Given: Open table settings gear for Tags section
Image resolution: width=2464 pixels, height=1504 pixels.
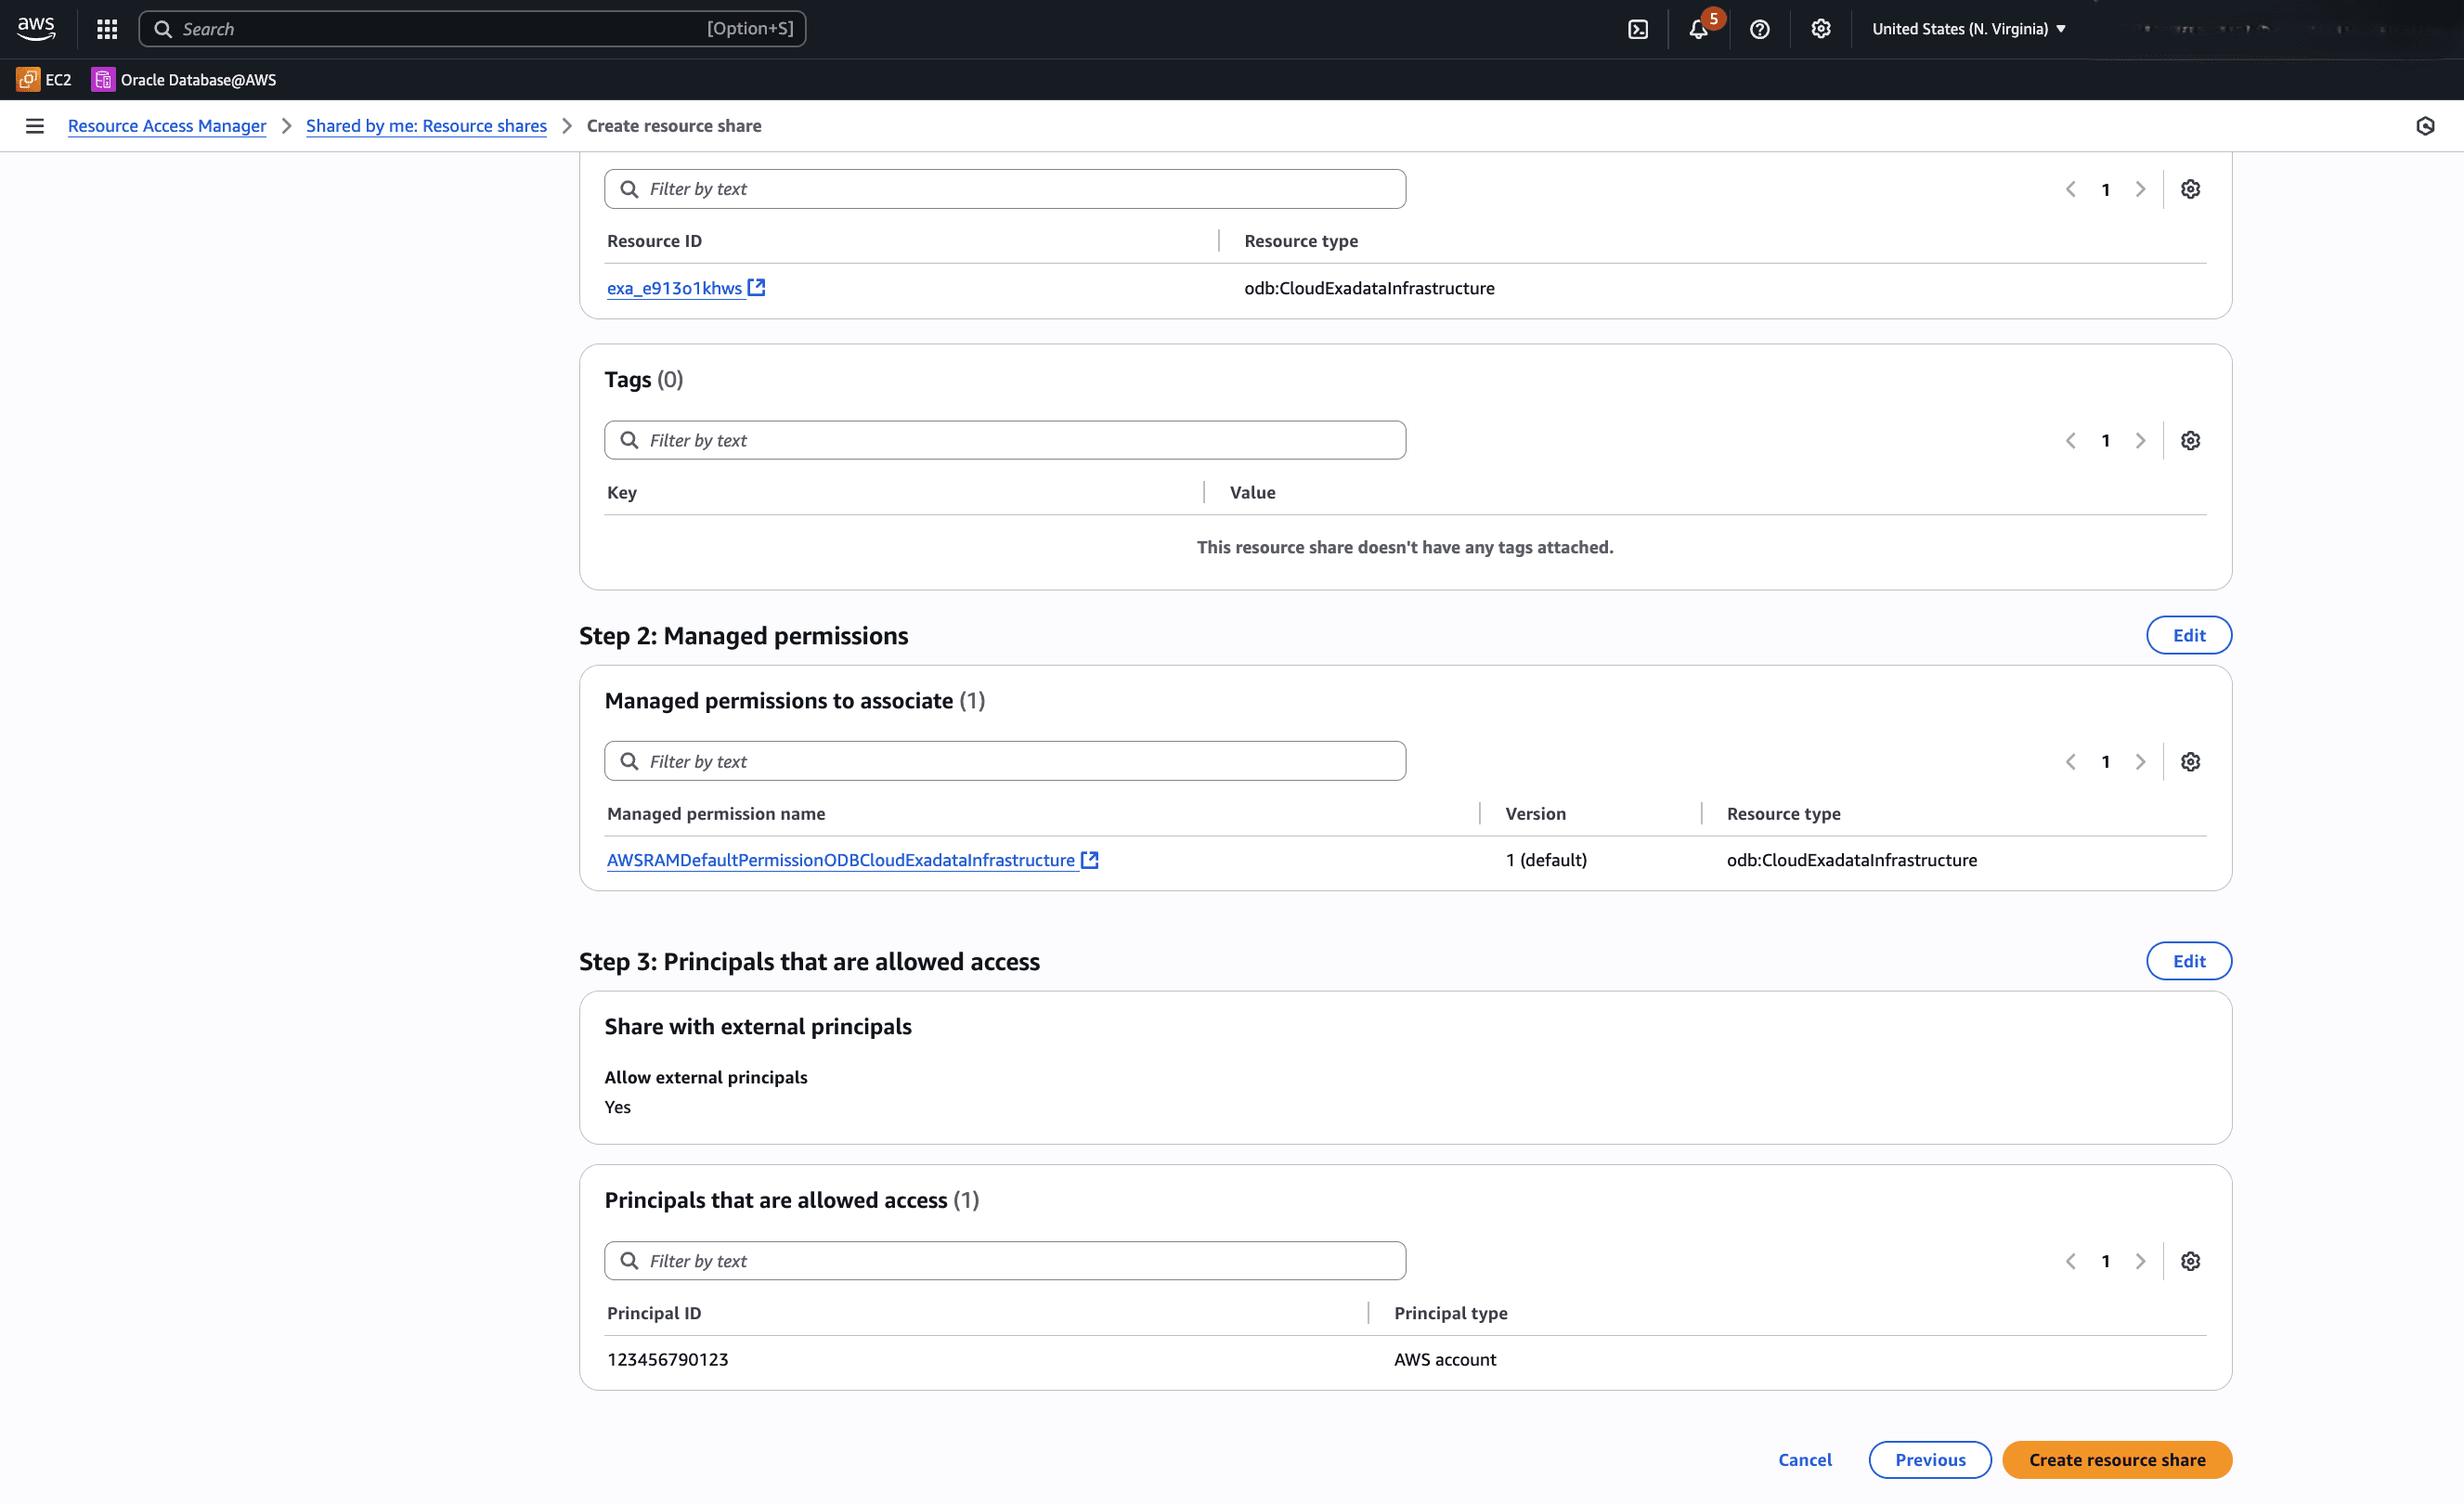Looking at the screenshot, I should (x=2190, y=440).
